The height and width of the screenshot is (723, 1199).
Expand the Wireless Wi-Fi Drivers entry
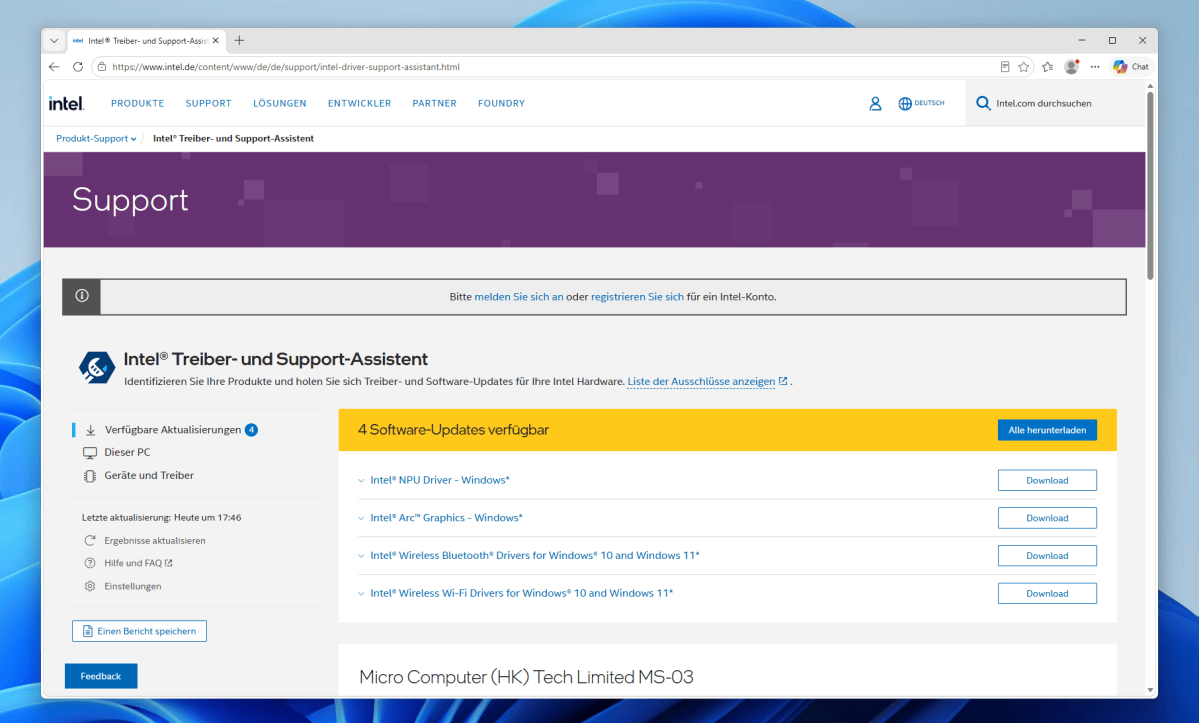click(361, 593)
